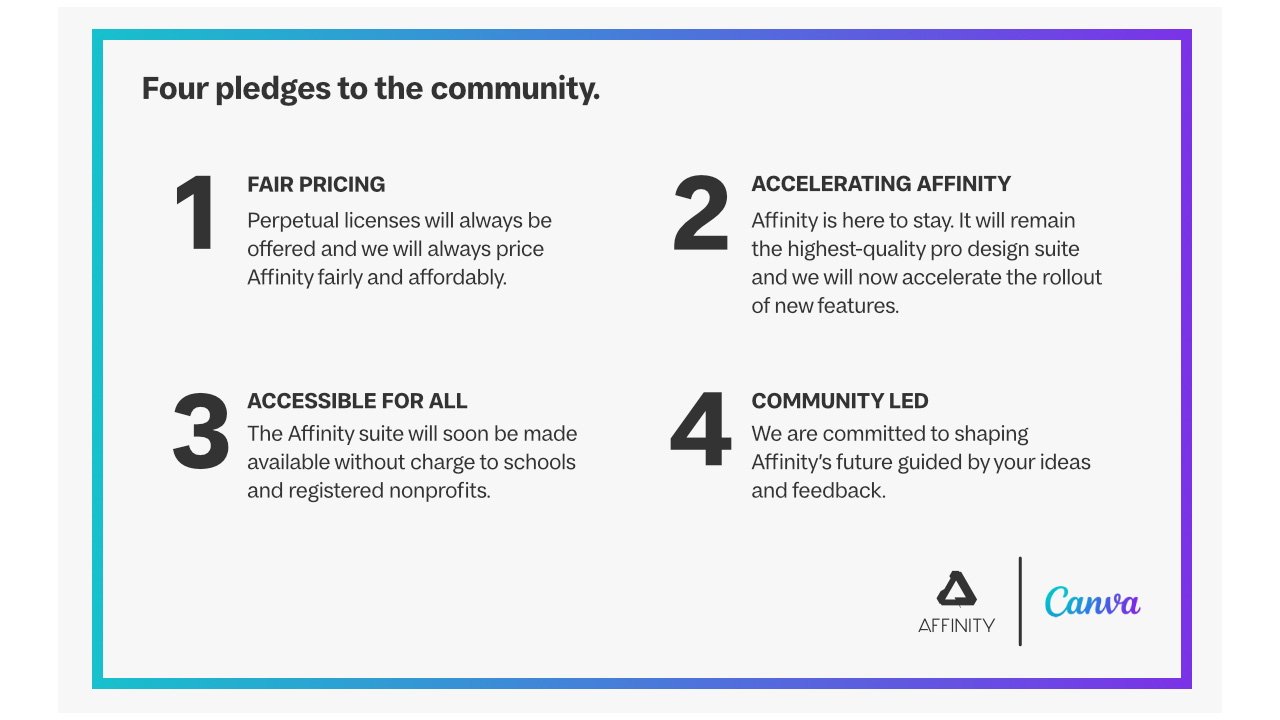The height and width of the screenshot is (720, 1280).
Task: Click the ACCELERATING AFFINITY heading
Action: coord(881,184)
